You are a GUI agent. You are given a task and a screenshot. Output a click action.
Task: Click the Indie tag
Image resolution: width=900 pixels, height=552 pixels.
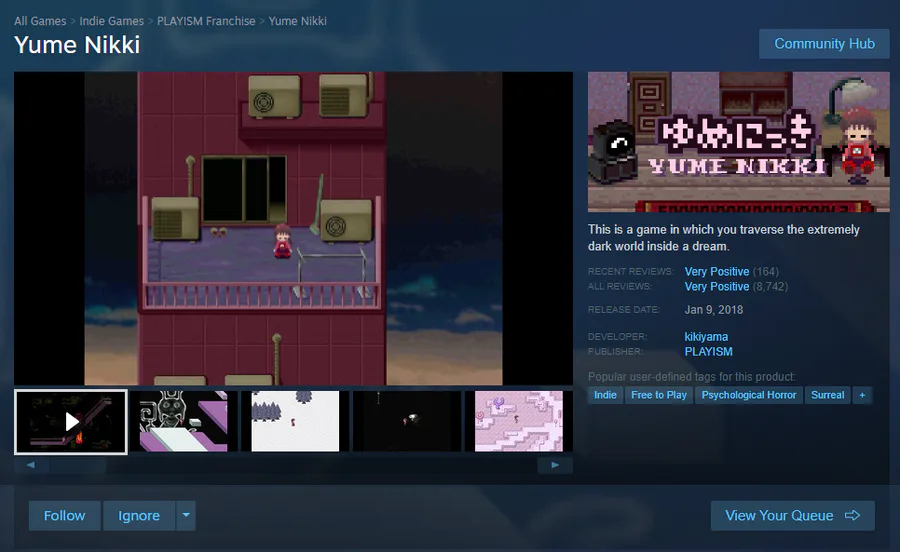(605, 395)
